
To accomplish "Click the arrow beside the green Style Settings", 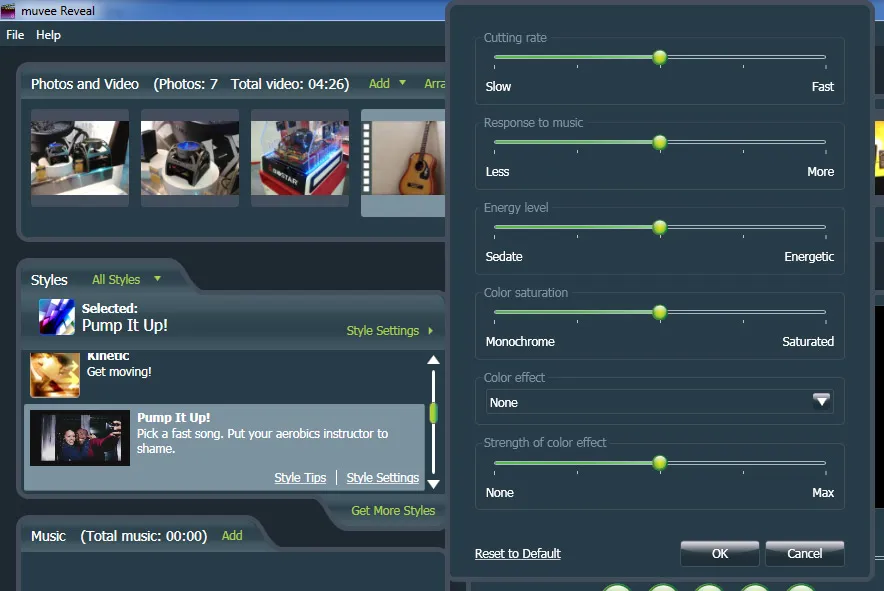I will click(x=431, y=330).
